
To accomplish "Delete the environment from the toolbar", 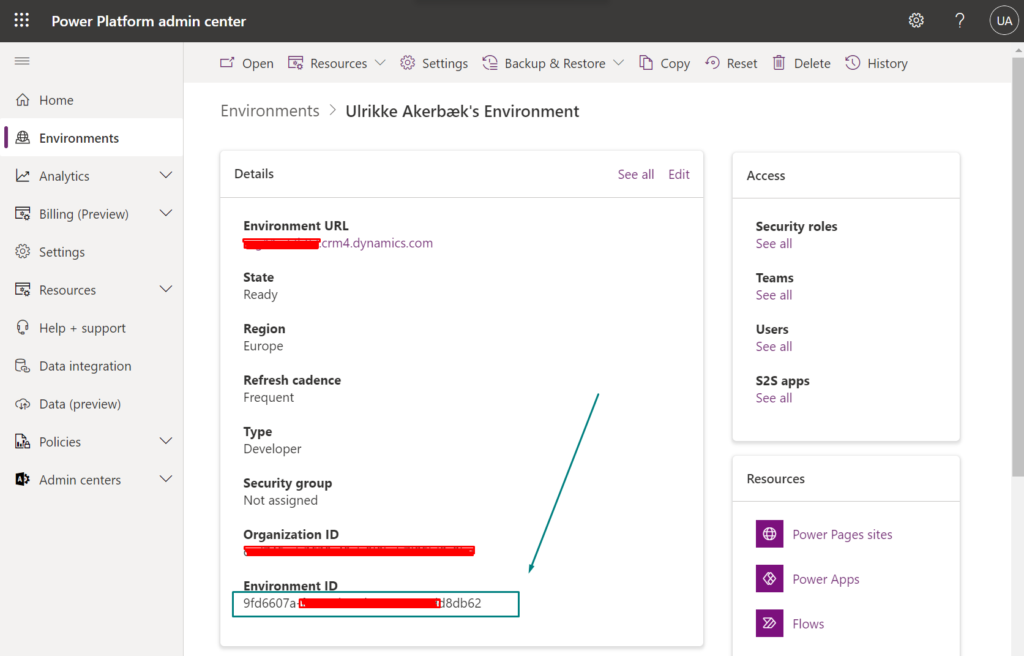I will coord(801,63).
